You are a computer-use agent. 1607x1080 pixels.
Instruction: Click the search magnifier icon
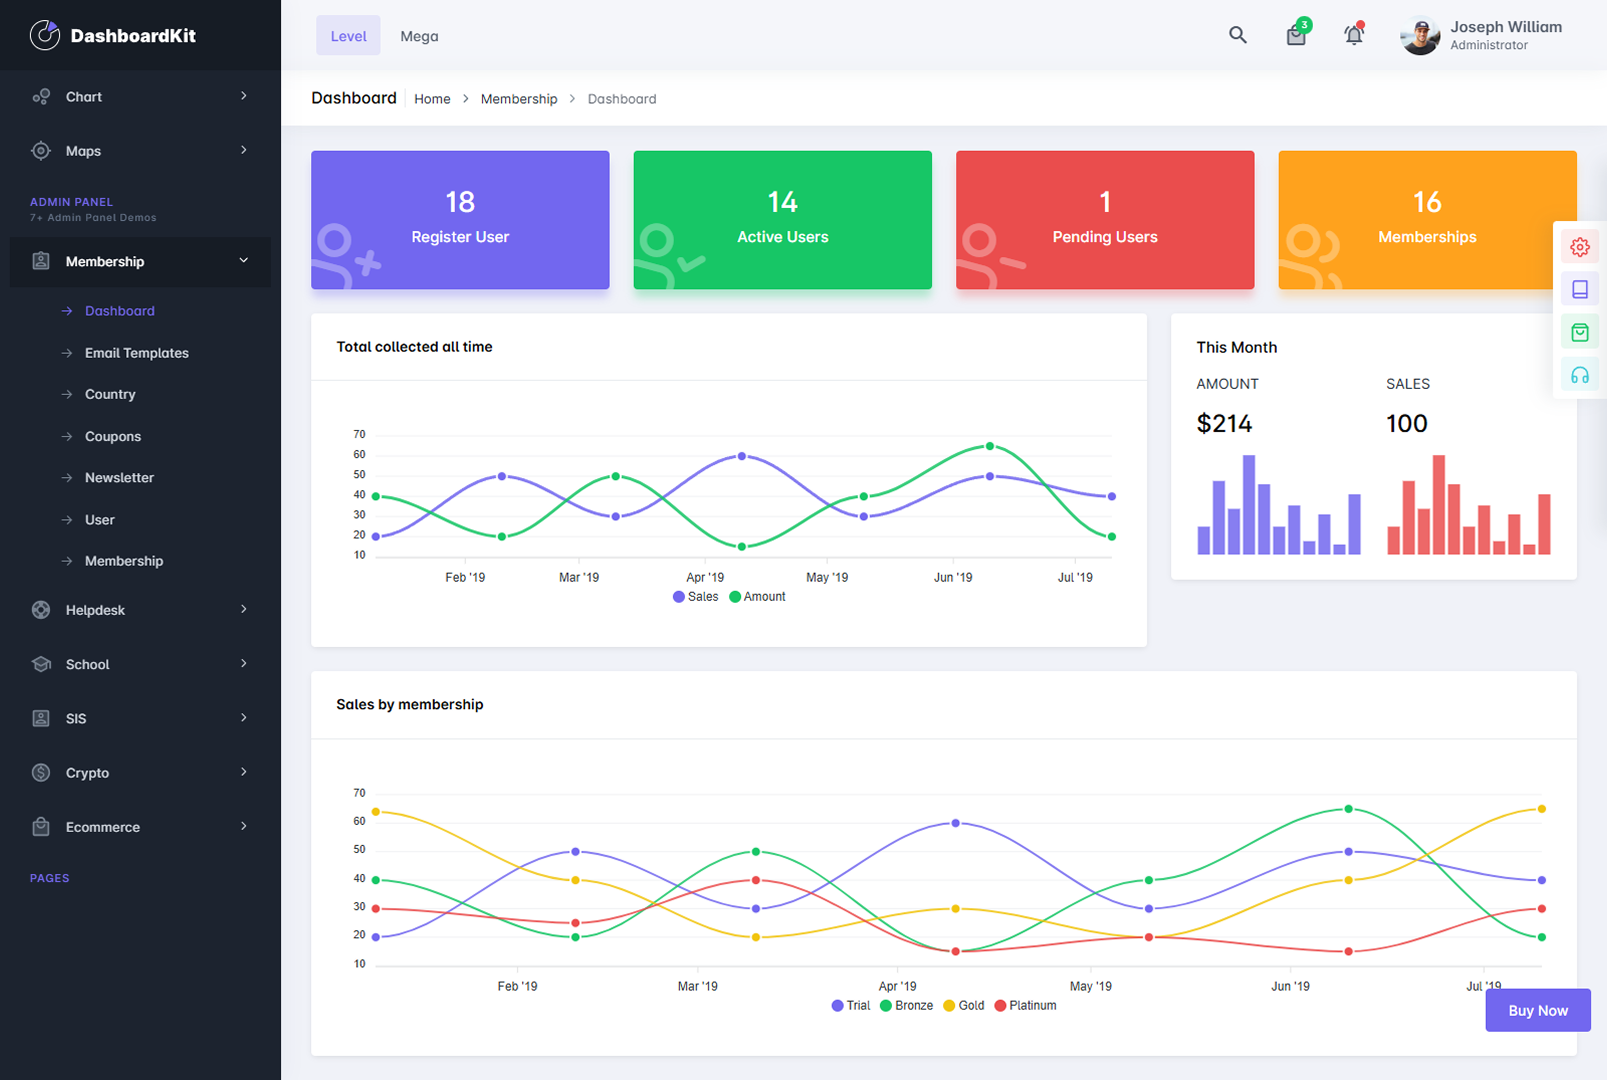click(x=1237, y=35)
